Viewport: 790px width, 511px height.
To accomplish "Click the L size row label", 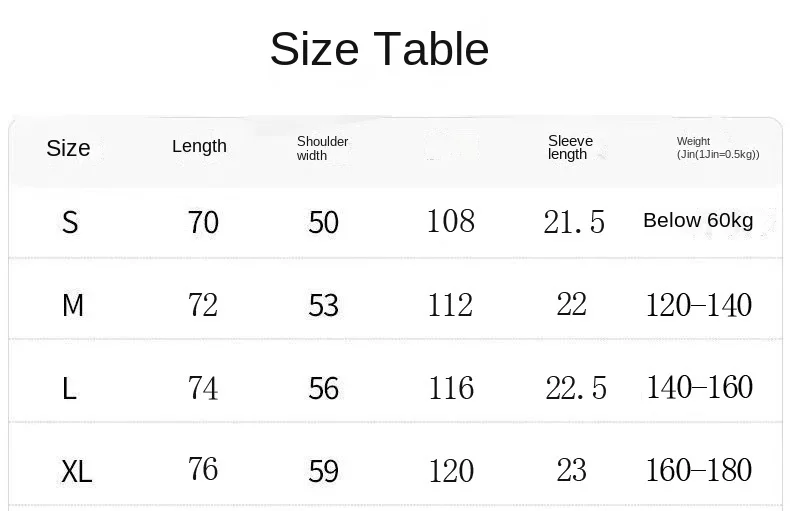I will point(69,388).
